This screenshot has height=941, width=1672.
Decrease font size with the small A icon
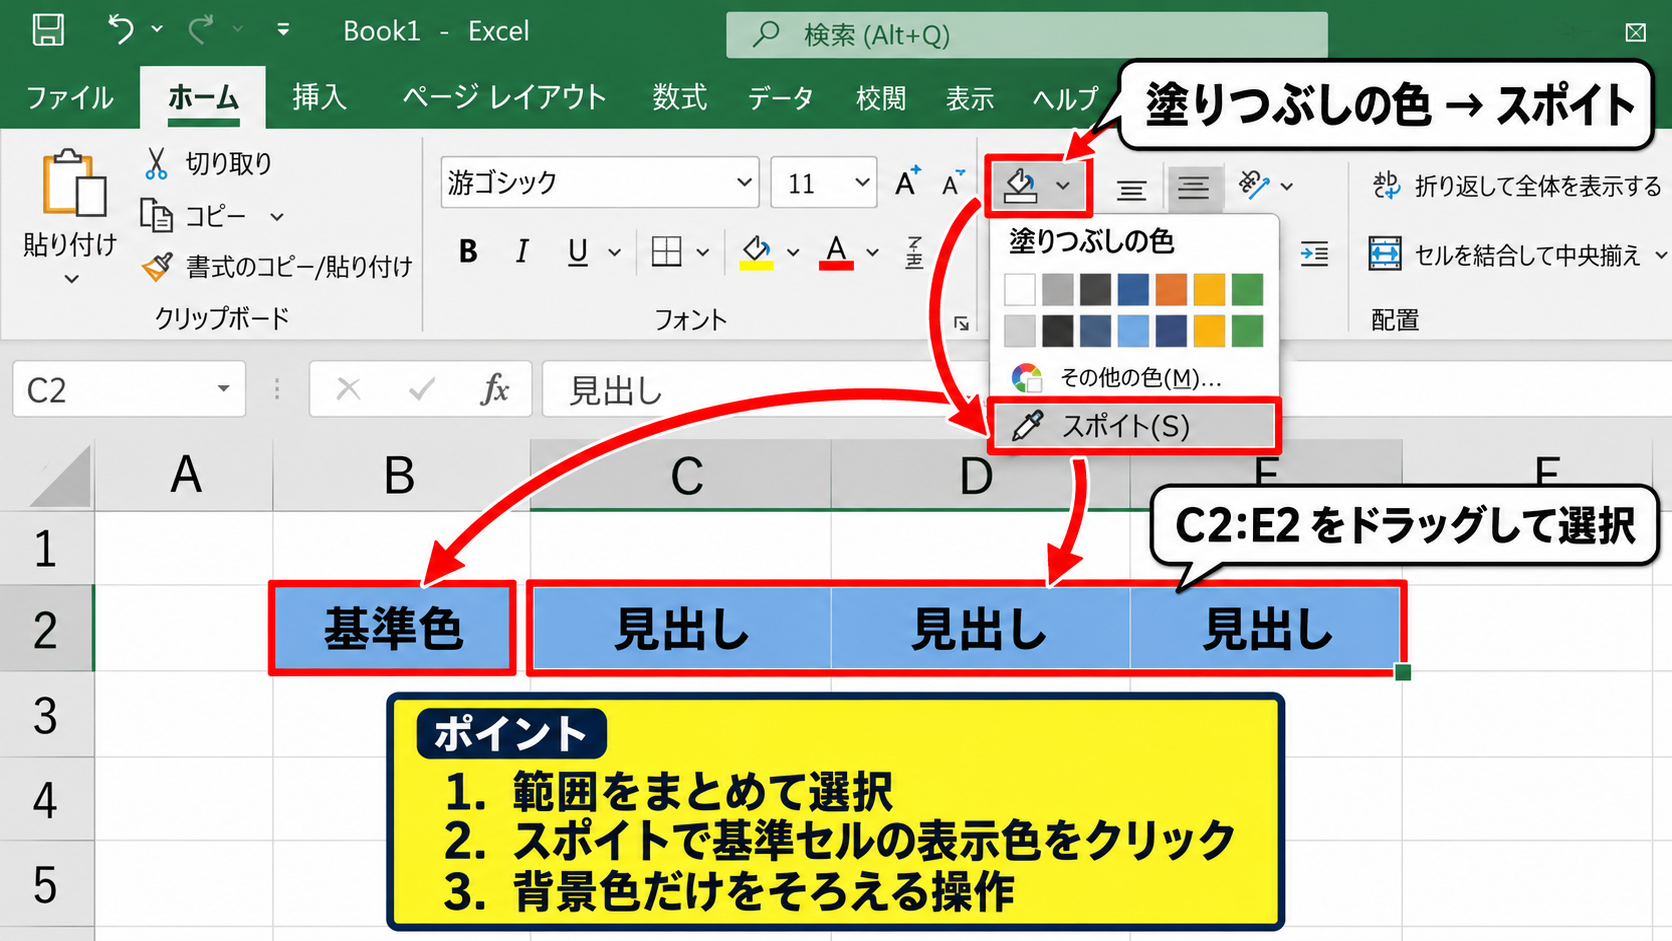(x=954, y=183)
